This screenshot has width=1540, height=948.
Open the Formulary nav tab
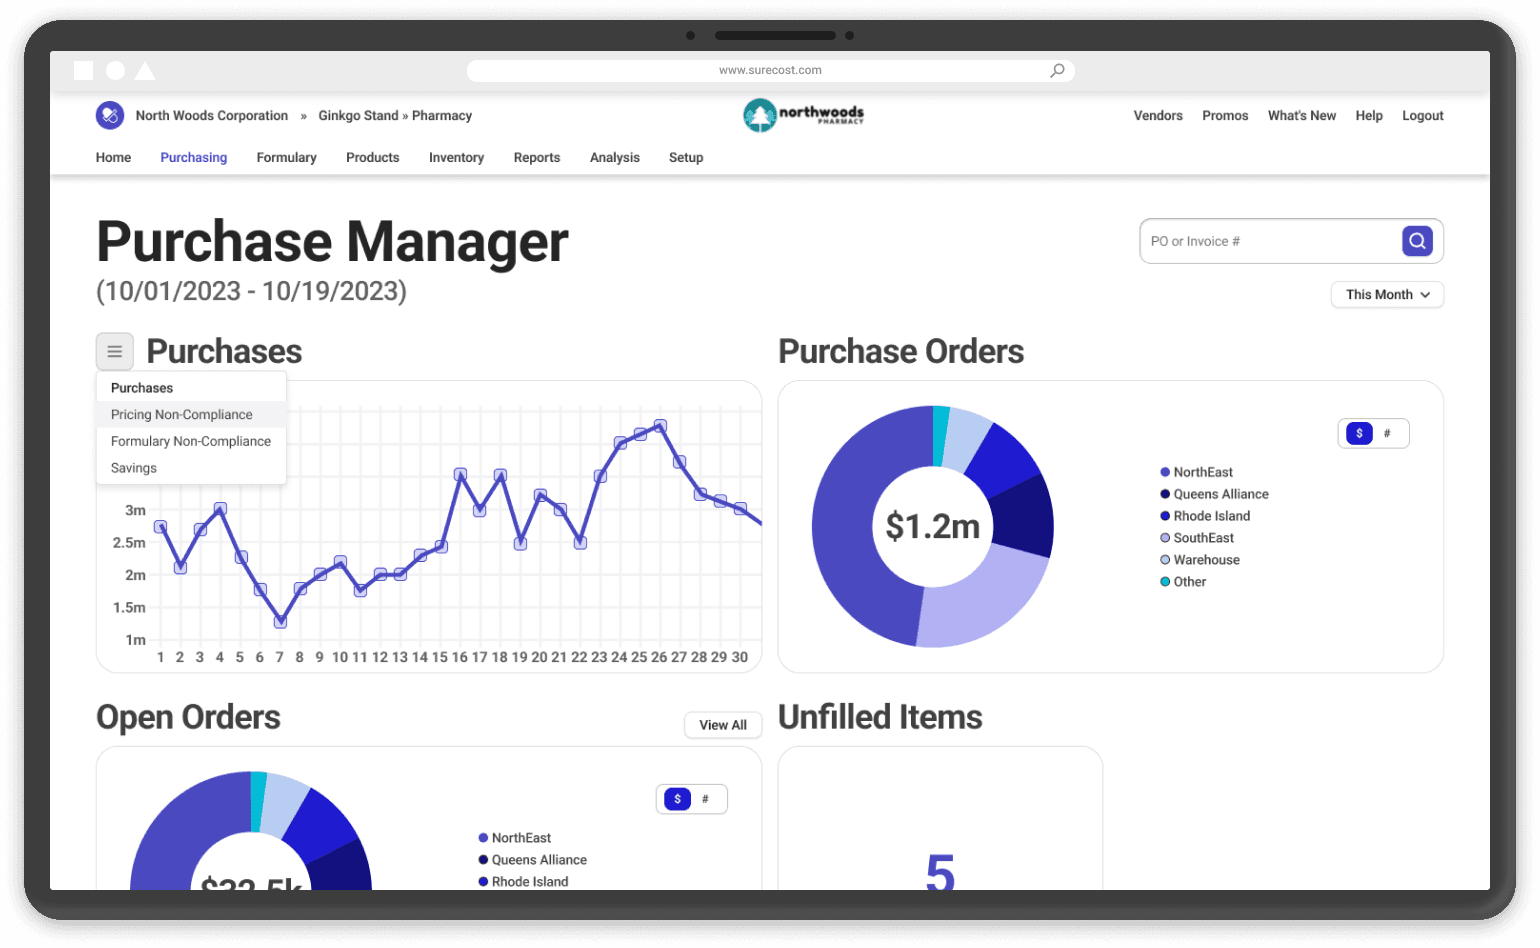pyautogui.click(x=286, y=157)
